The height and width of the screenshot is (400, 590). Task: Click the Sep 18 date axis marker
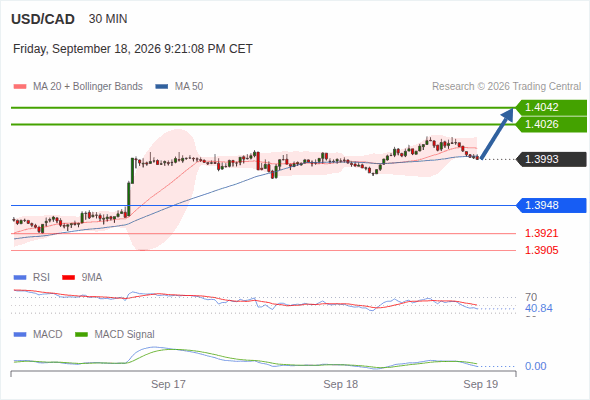pyautogui.click(x=341, y=384)
